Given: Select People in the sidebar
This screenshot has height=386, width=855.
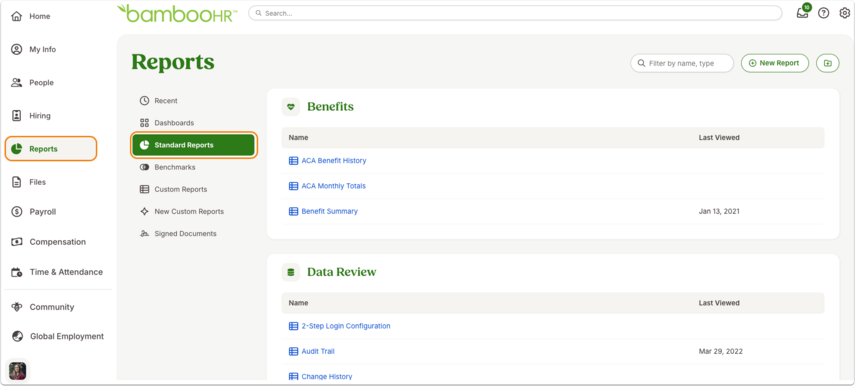Looking at the screenshot, I should [x=41, y=83].
